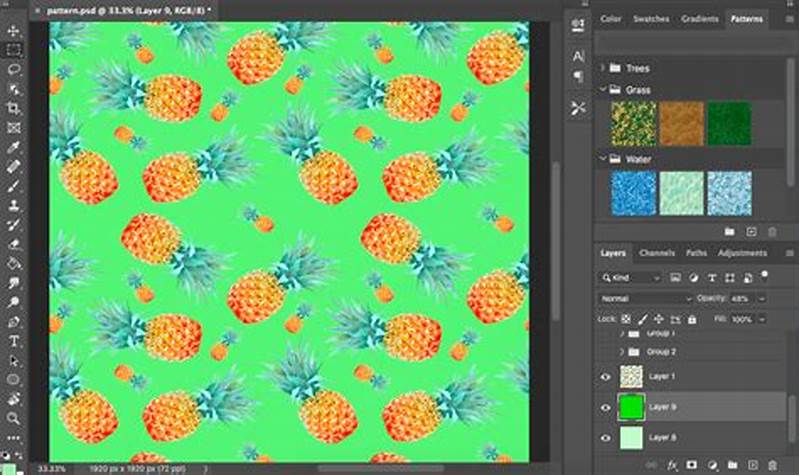Toggle filter for pixel layers
The image size is (800, 475).
click(x=676, y=278)
